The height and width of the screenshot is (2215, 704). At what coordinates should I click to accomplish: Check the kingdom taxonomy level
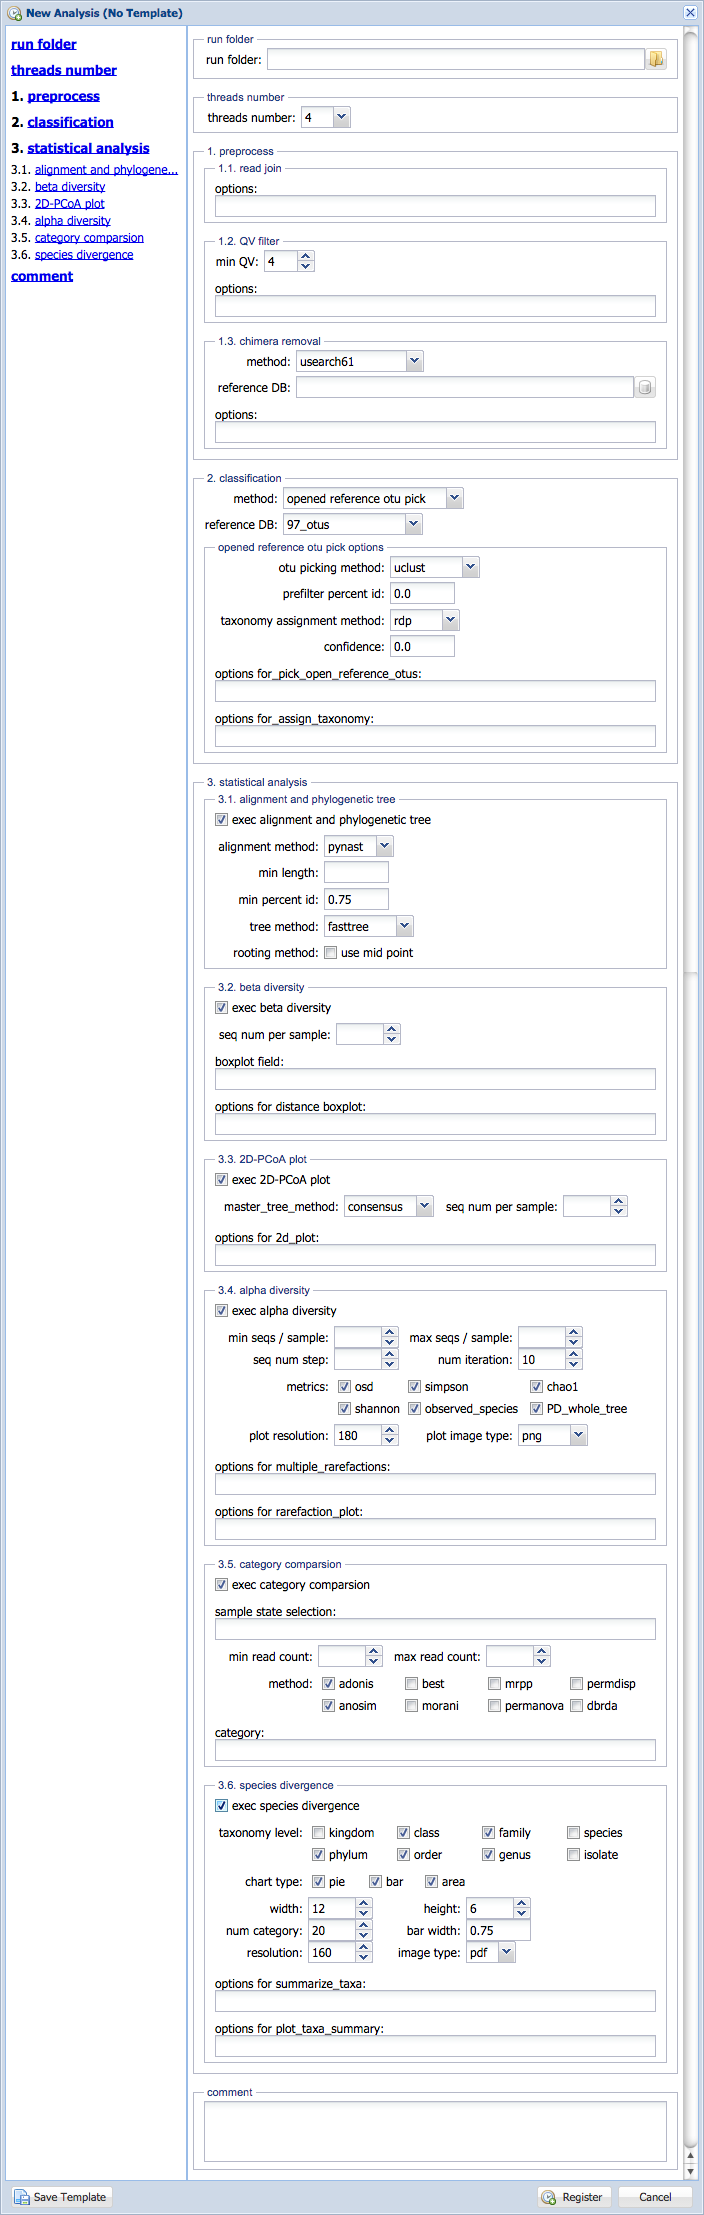(x=318, y=1833)
